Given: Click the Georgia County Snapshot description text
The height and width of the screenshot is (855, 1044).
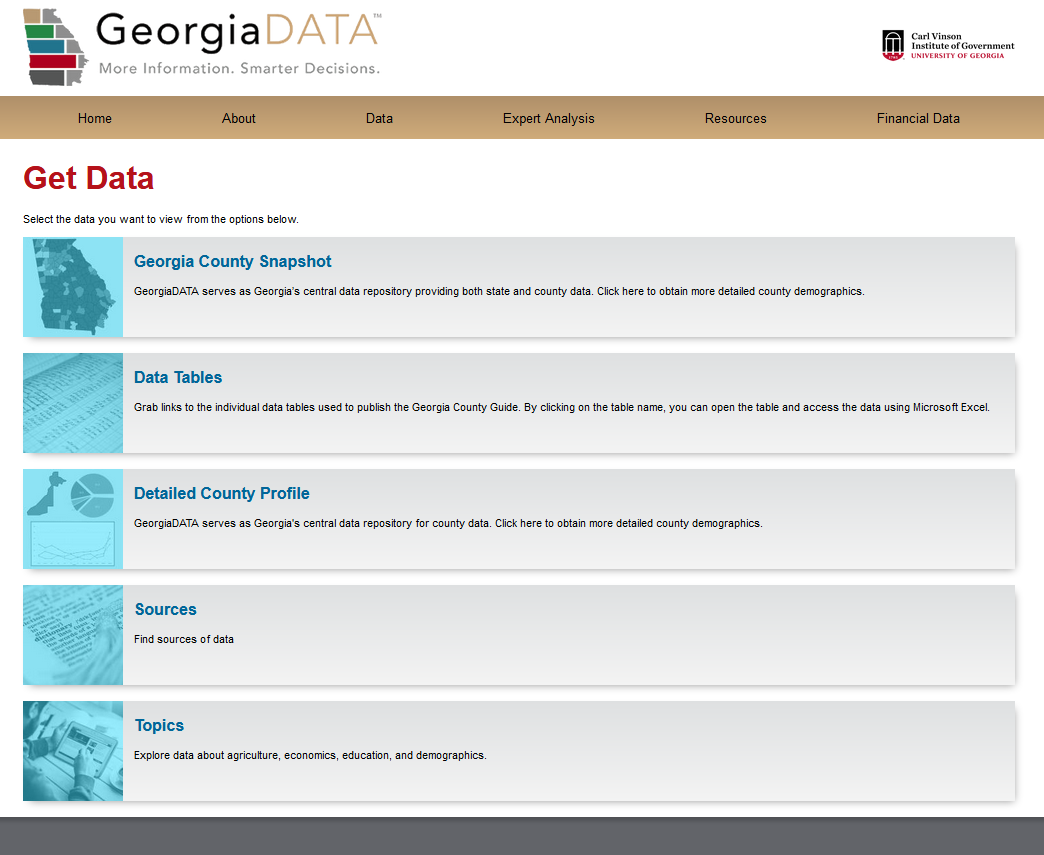Looking at the screenshot, I should tap(499, 292).
